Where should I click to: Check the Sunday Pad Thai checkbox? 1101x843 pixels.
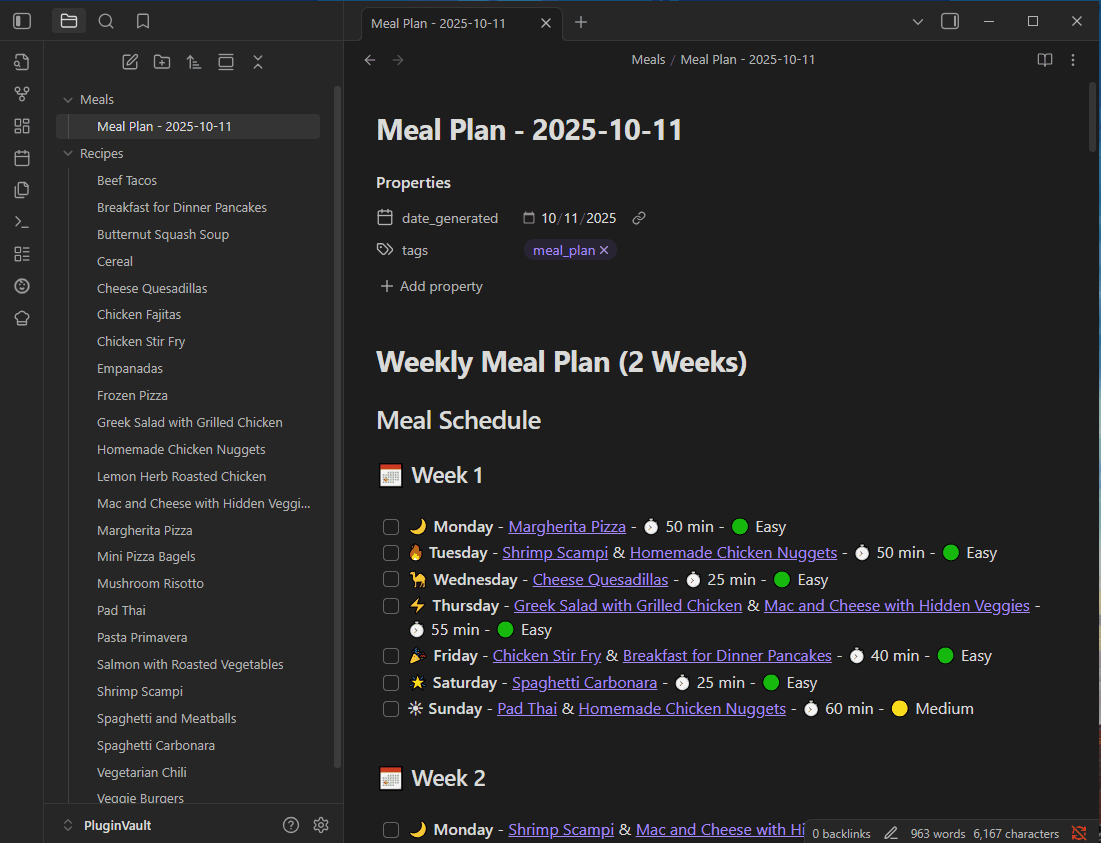[391, 709]
